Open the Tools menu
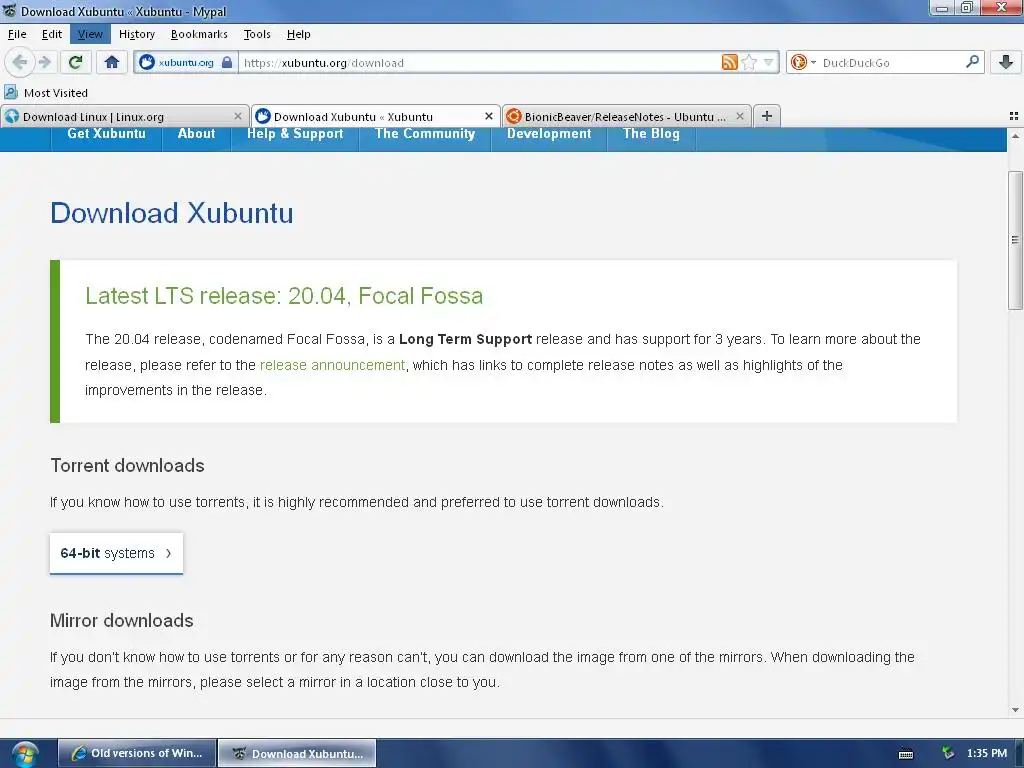Viewport: 1024px width, 768px height. [257, 34]
